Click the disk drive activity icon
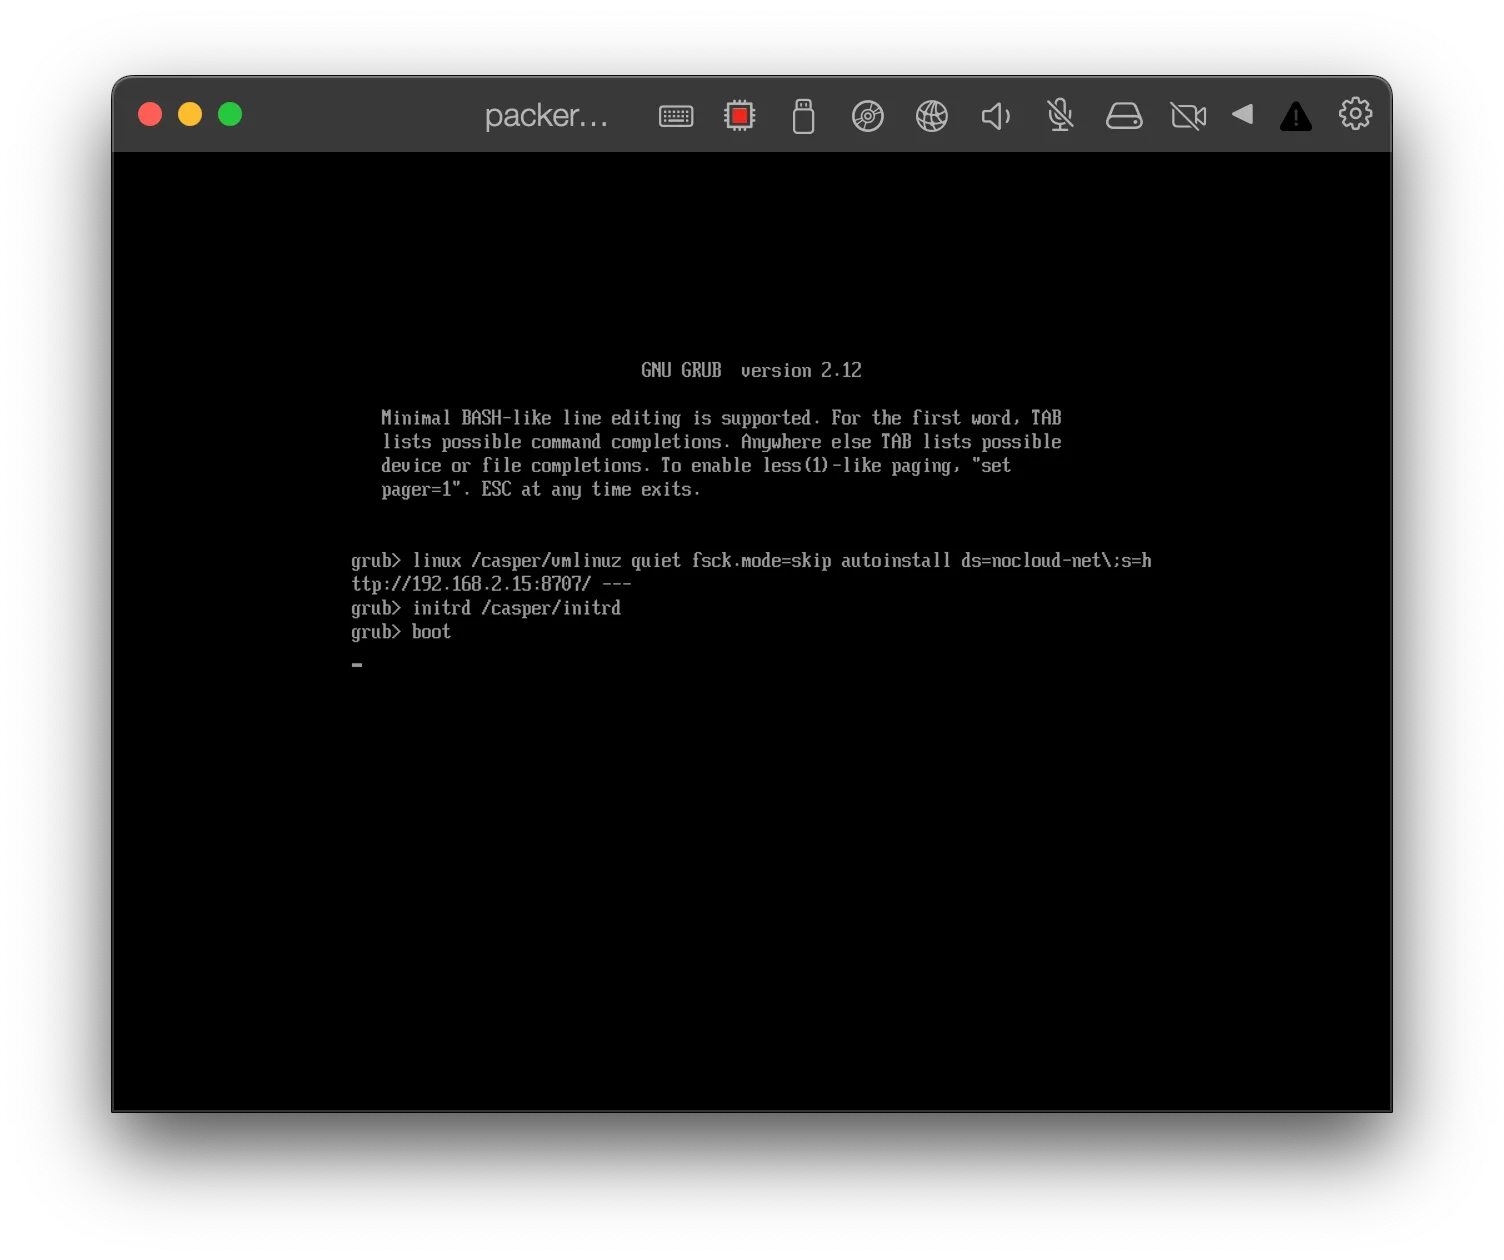The image size is (1504, 1260). tap(1124, 115)
